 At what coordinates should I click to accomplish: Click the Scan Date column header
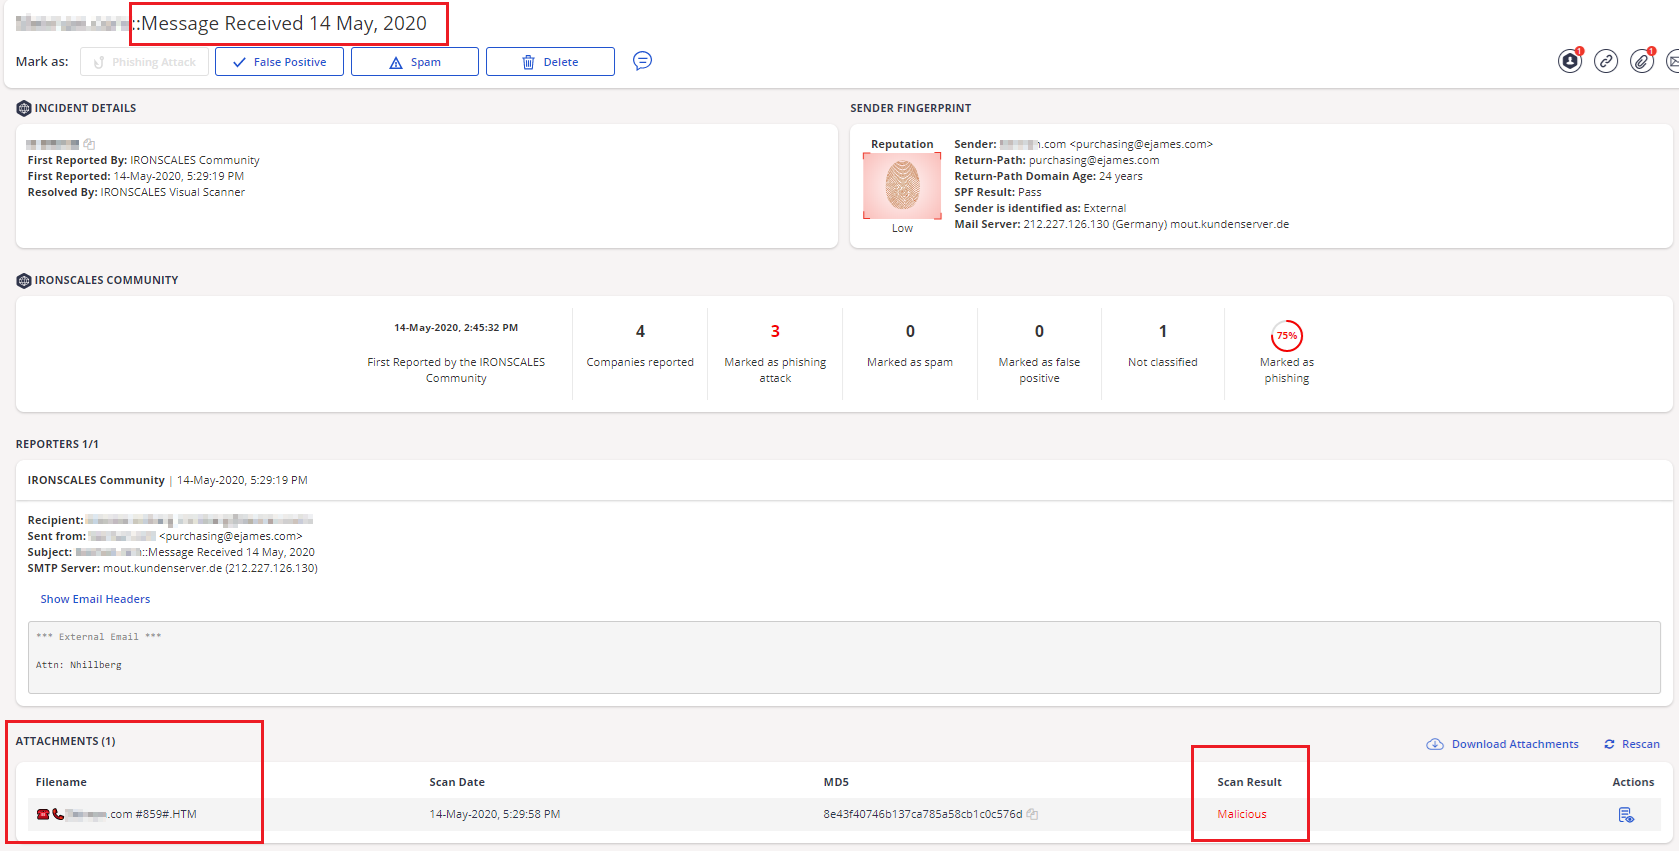click(x=457, y=782)
